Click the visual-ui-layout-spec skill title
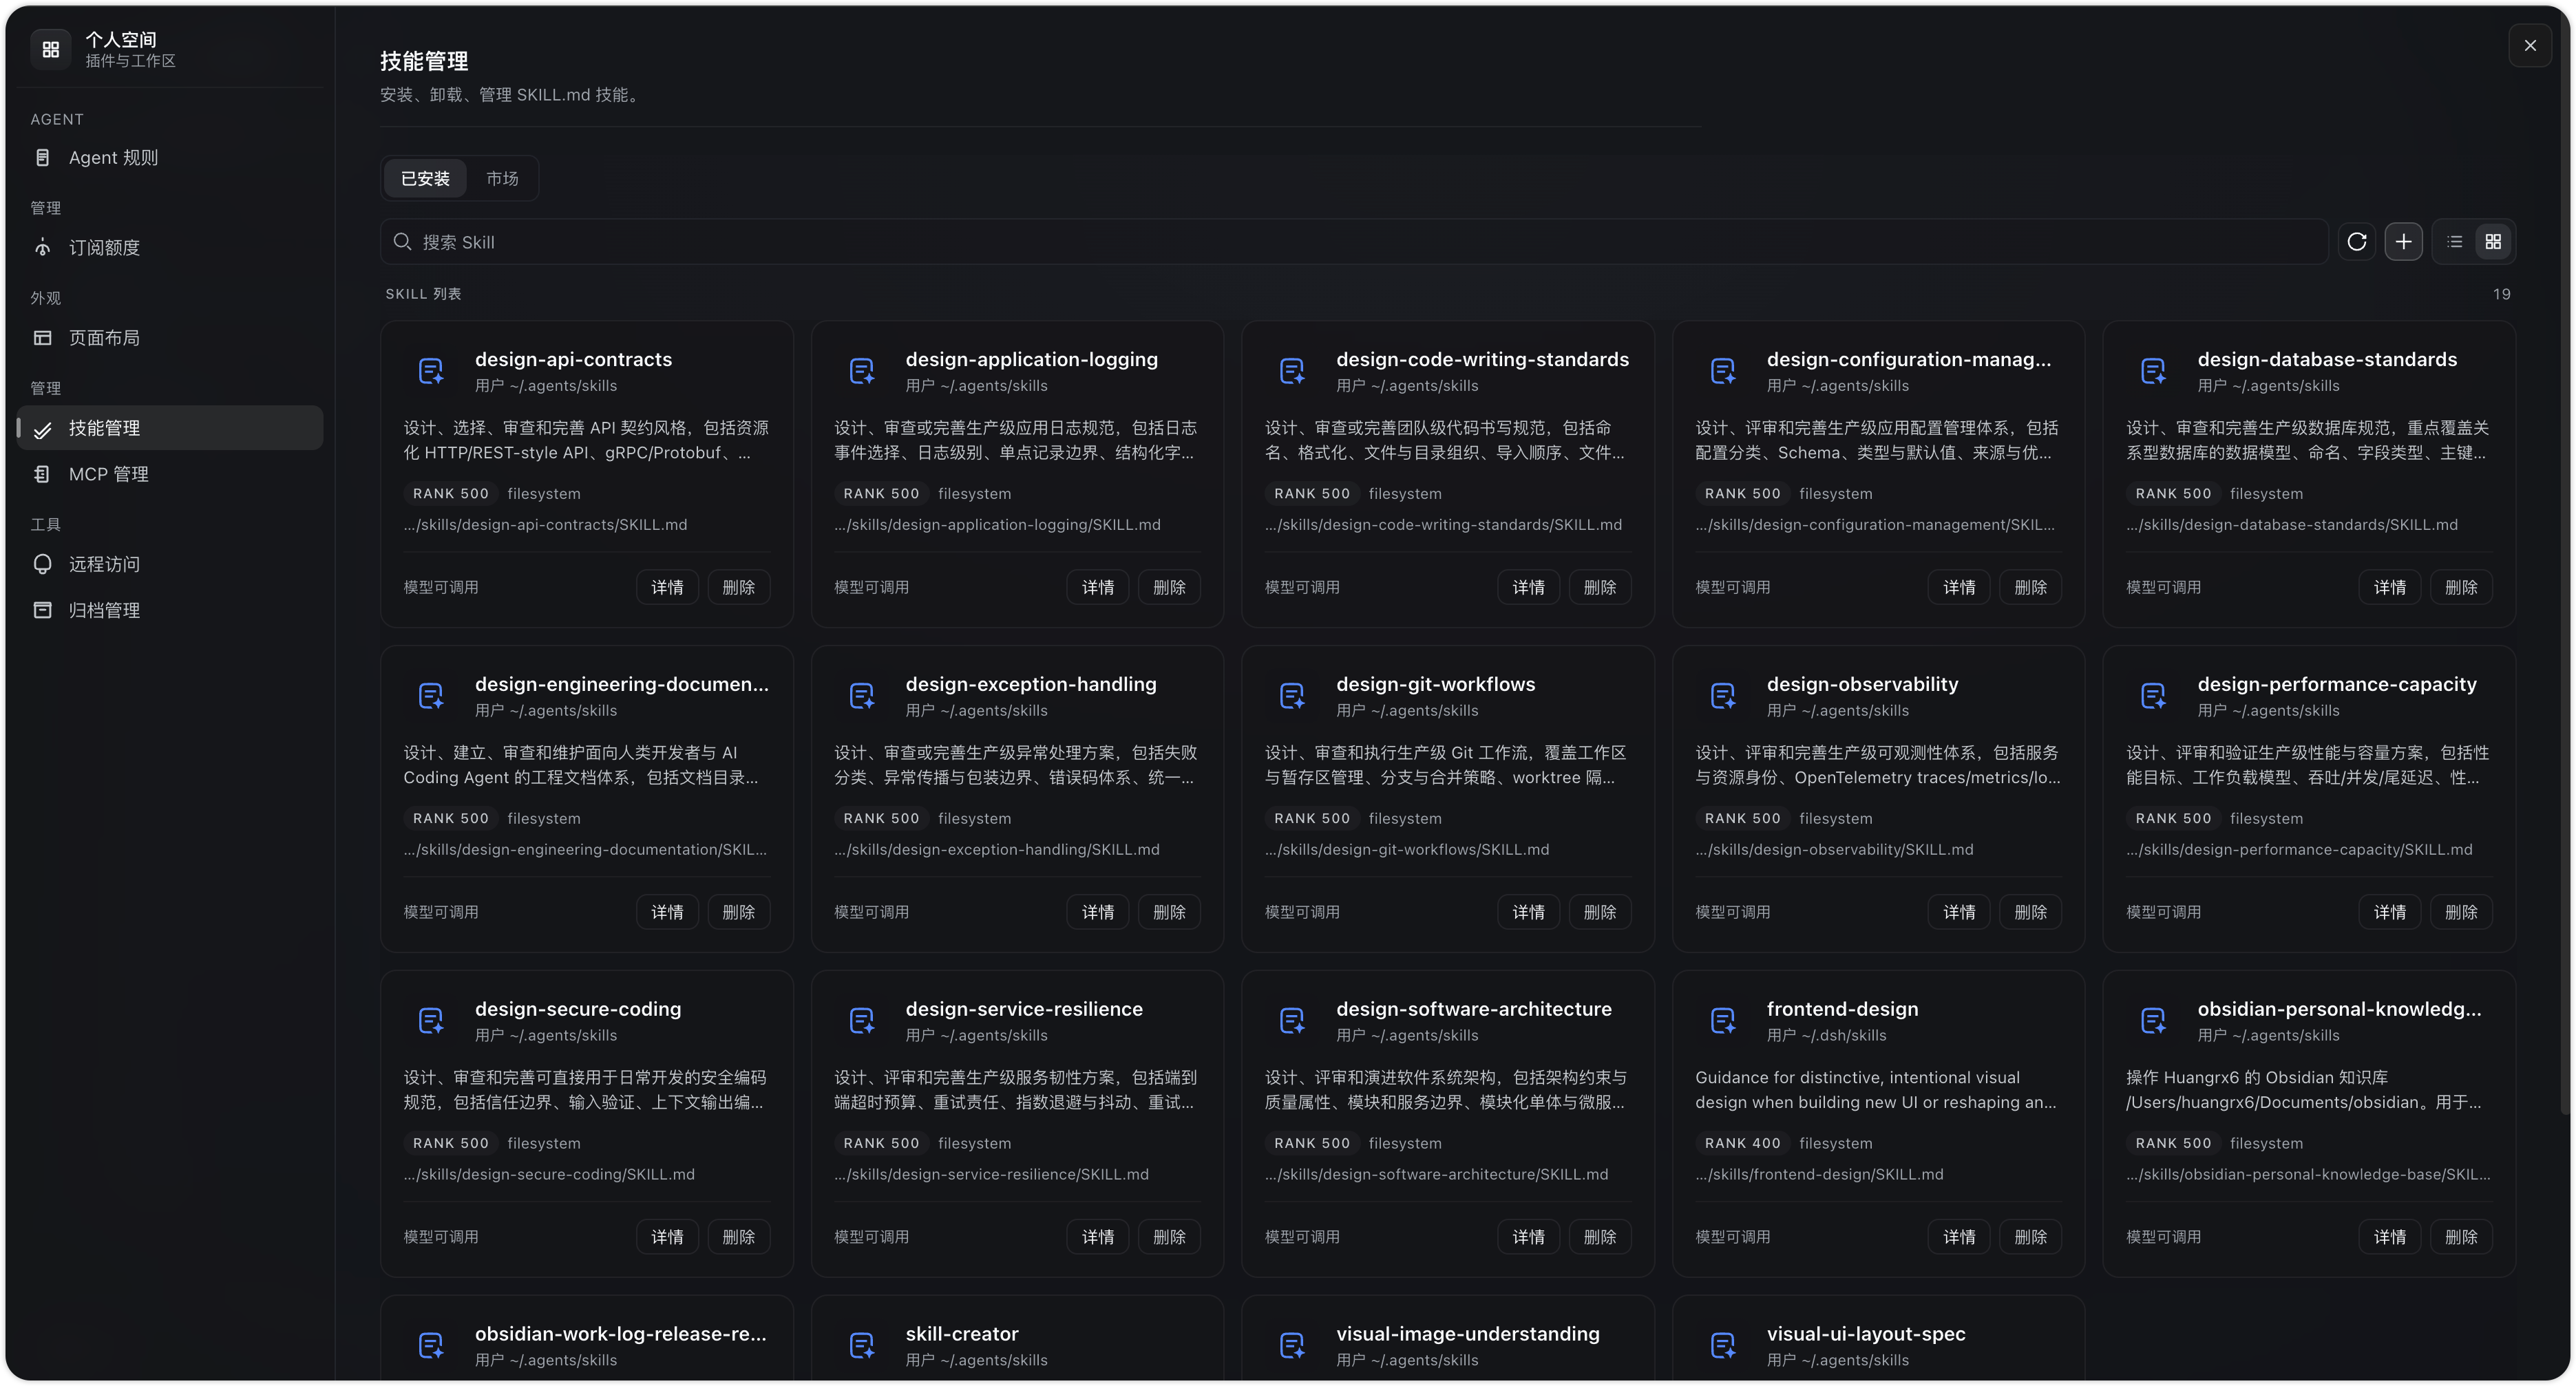 pyautogui.click(x=1865, y=1335)
